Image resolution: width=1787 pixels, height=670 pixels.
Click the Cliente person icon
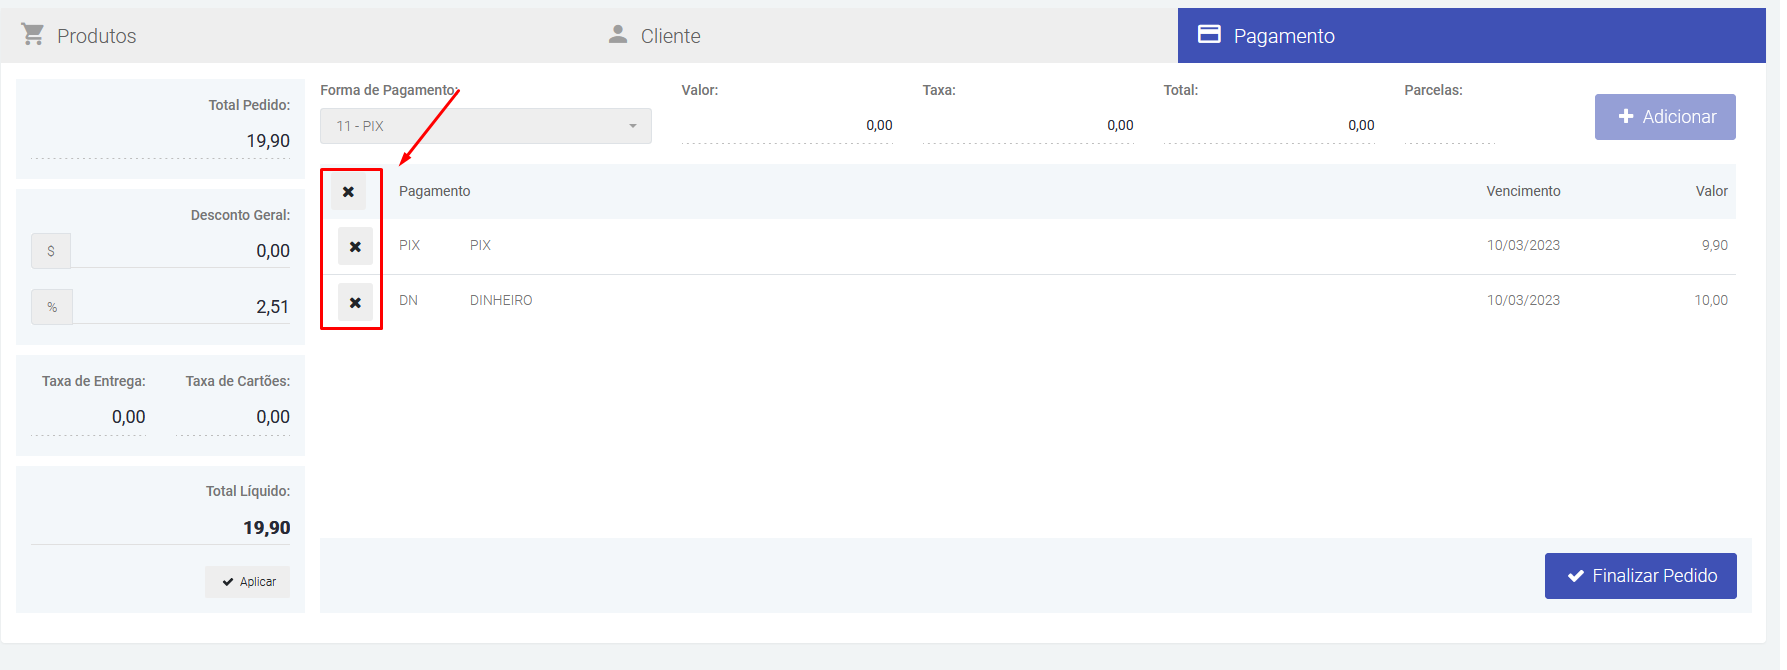tap(618, 35)
